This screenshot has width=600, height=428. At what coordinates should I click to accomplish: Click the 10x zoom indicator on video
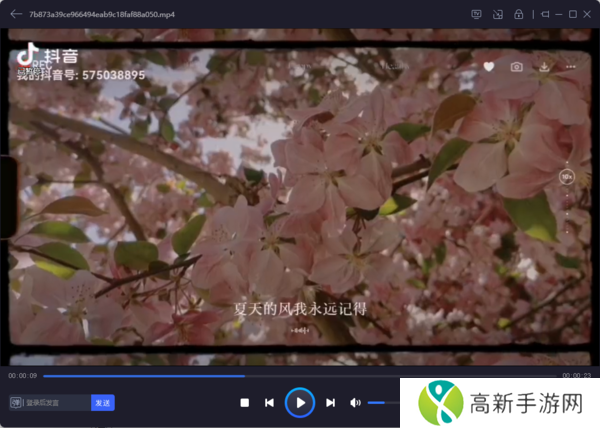tap(567, 176)
